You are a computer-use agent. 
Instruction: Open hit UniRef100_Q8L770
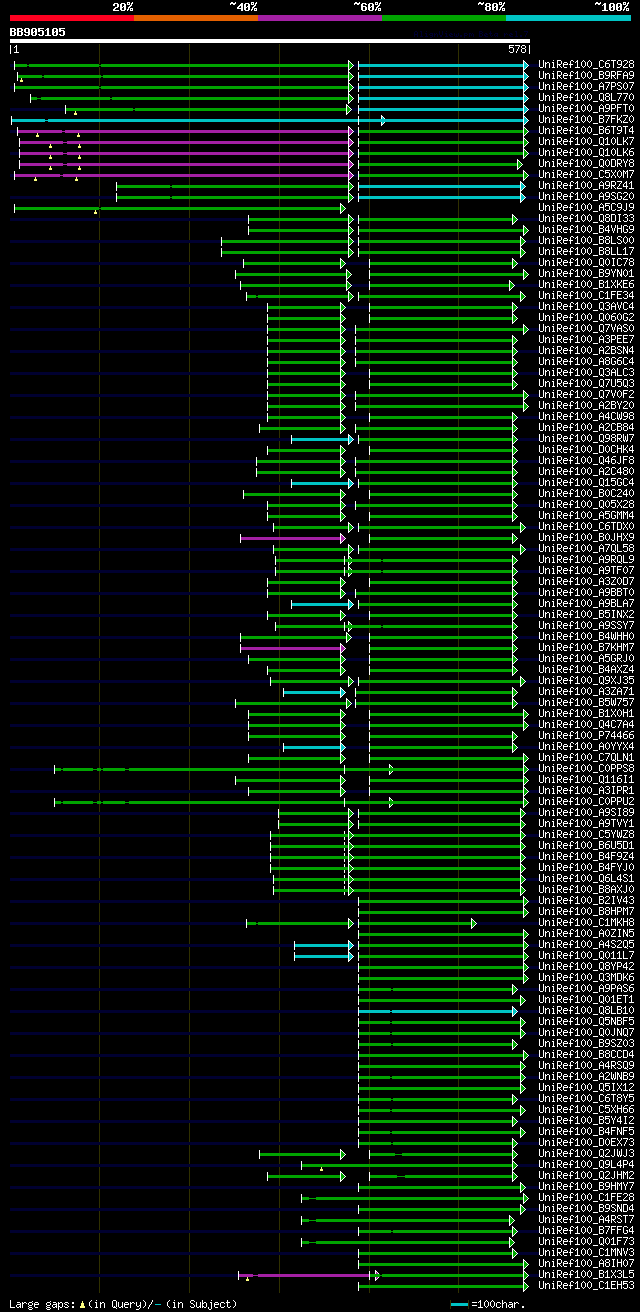coord(586,97)
